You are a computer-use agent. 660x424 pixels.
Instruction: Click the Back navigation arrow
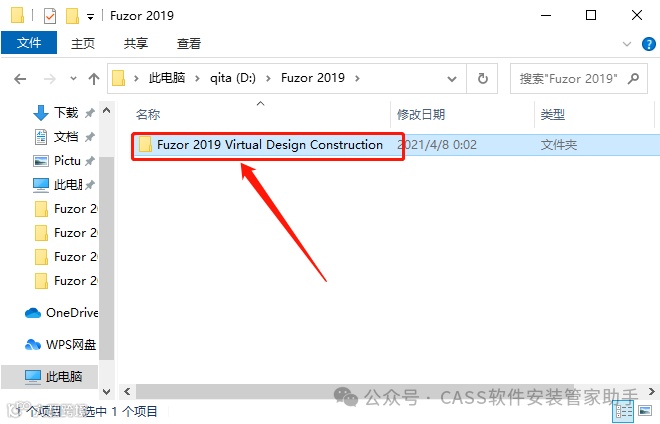(x=20, y=79)
